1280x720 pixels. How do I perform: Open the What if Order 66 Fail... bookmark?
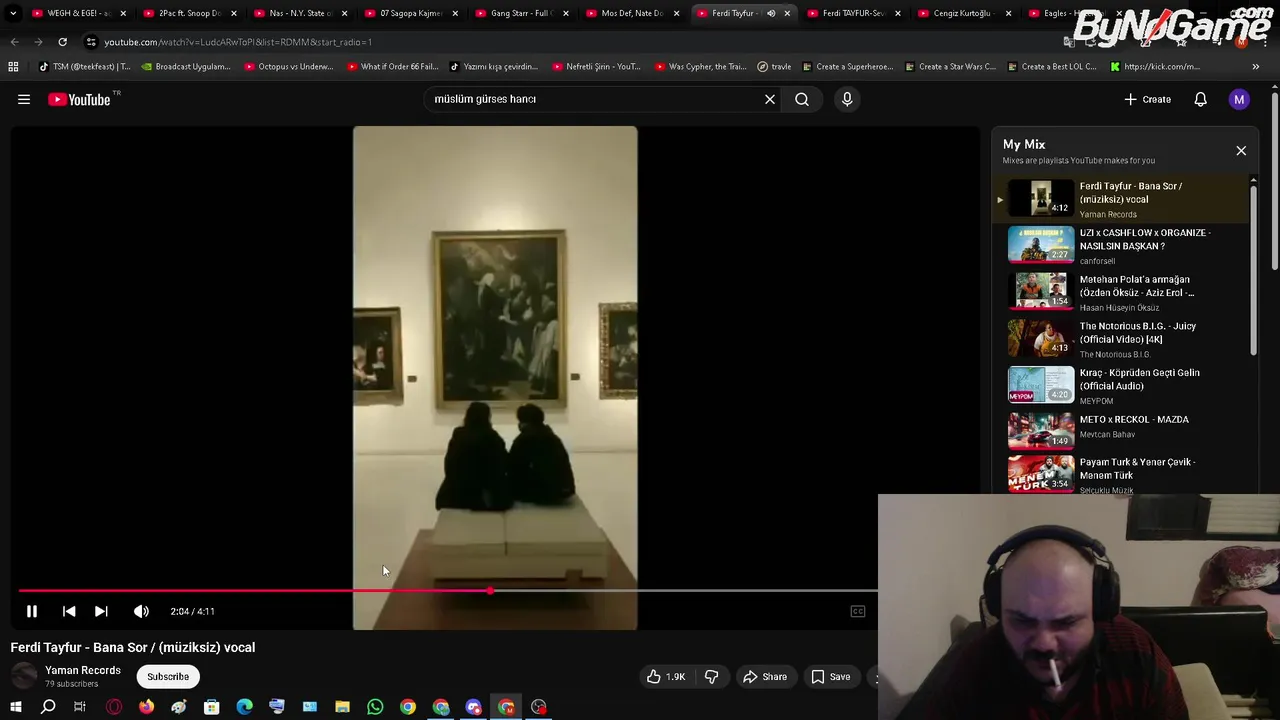tap(392, 67)
